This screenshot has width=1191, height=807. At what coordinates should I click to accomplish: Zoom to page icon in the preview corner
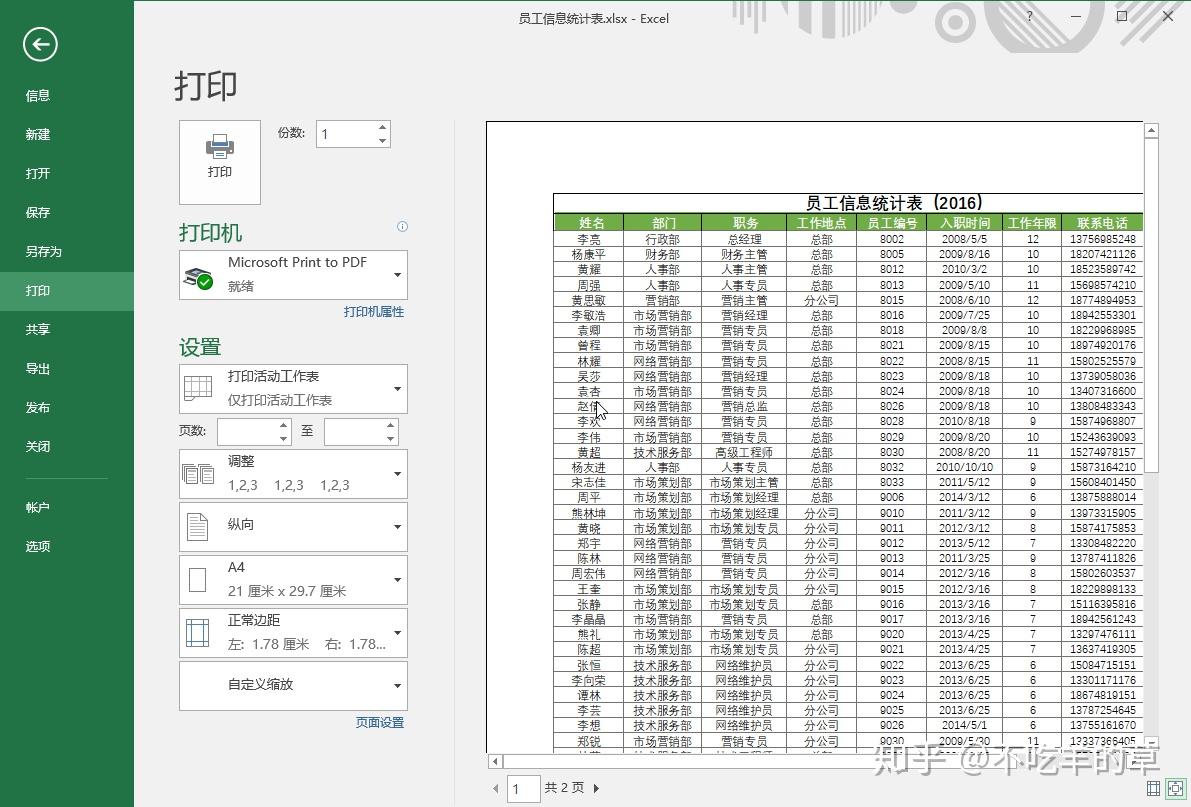[1175, 788]
